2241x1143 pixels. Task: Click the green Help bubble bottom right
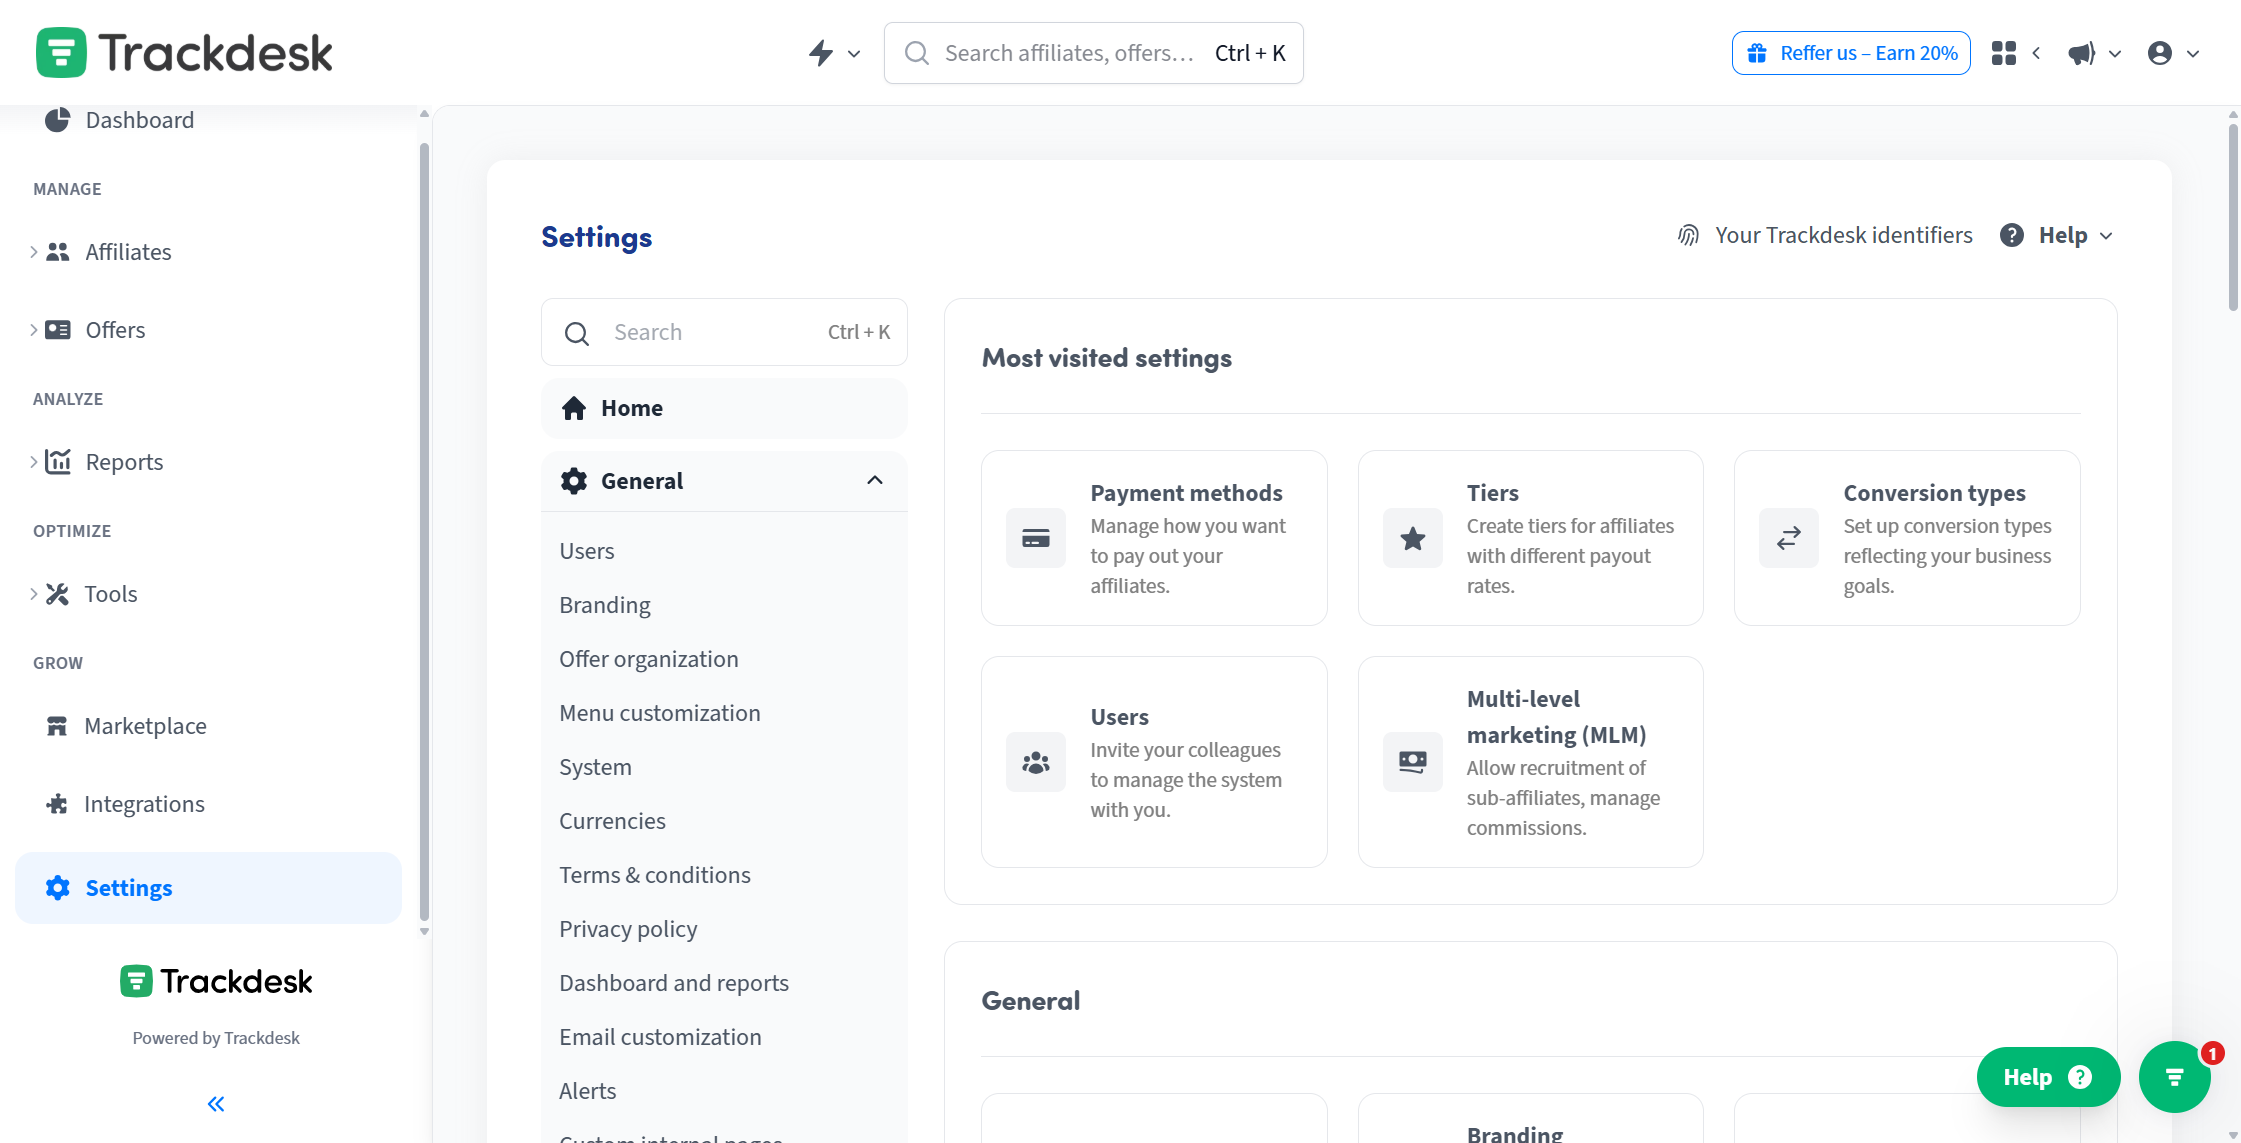point(2047,1077)
